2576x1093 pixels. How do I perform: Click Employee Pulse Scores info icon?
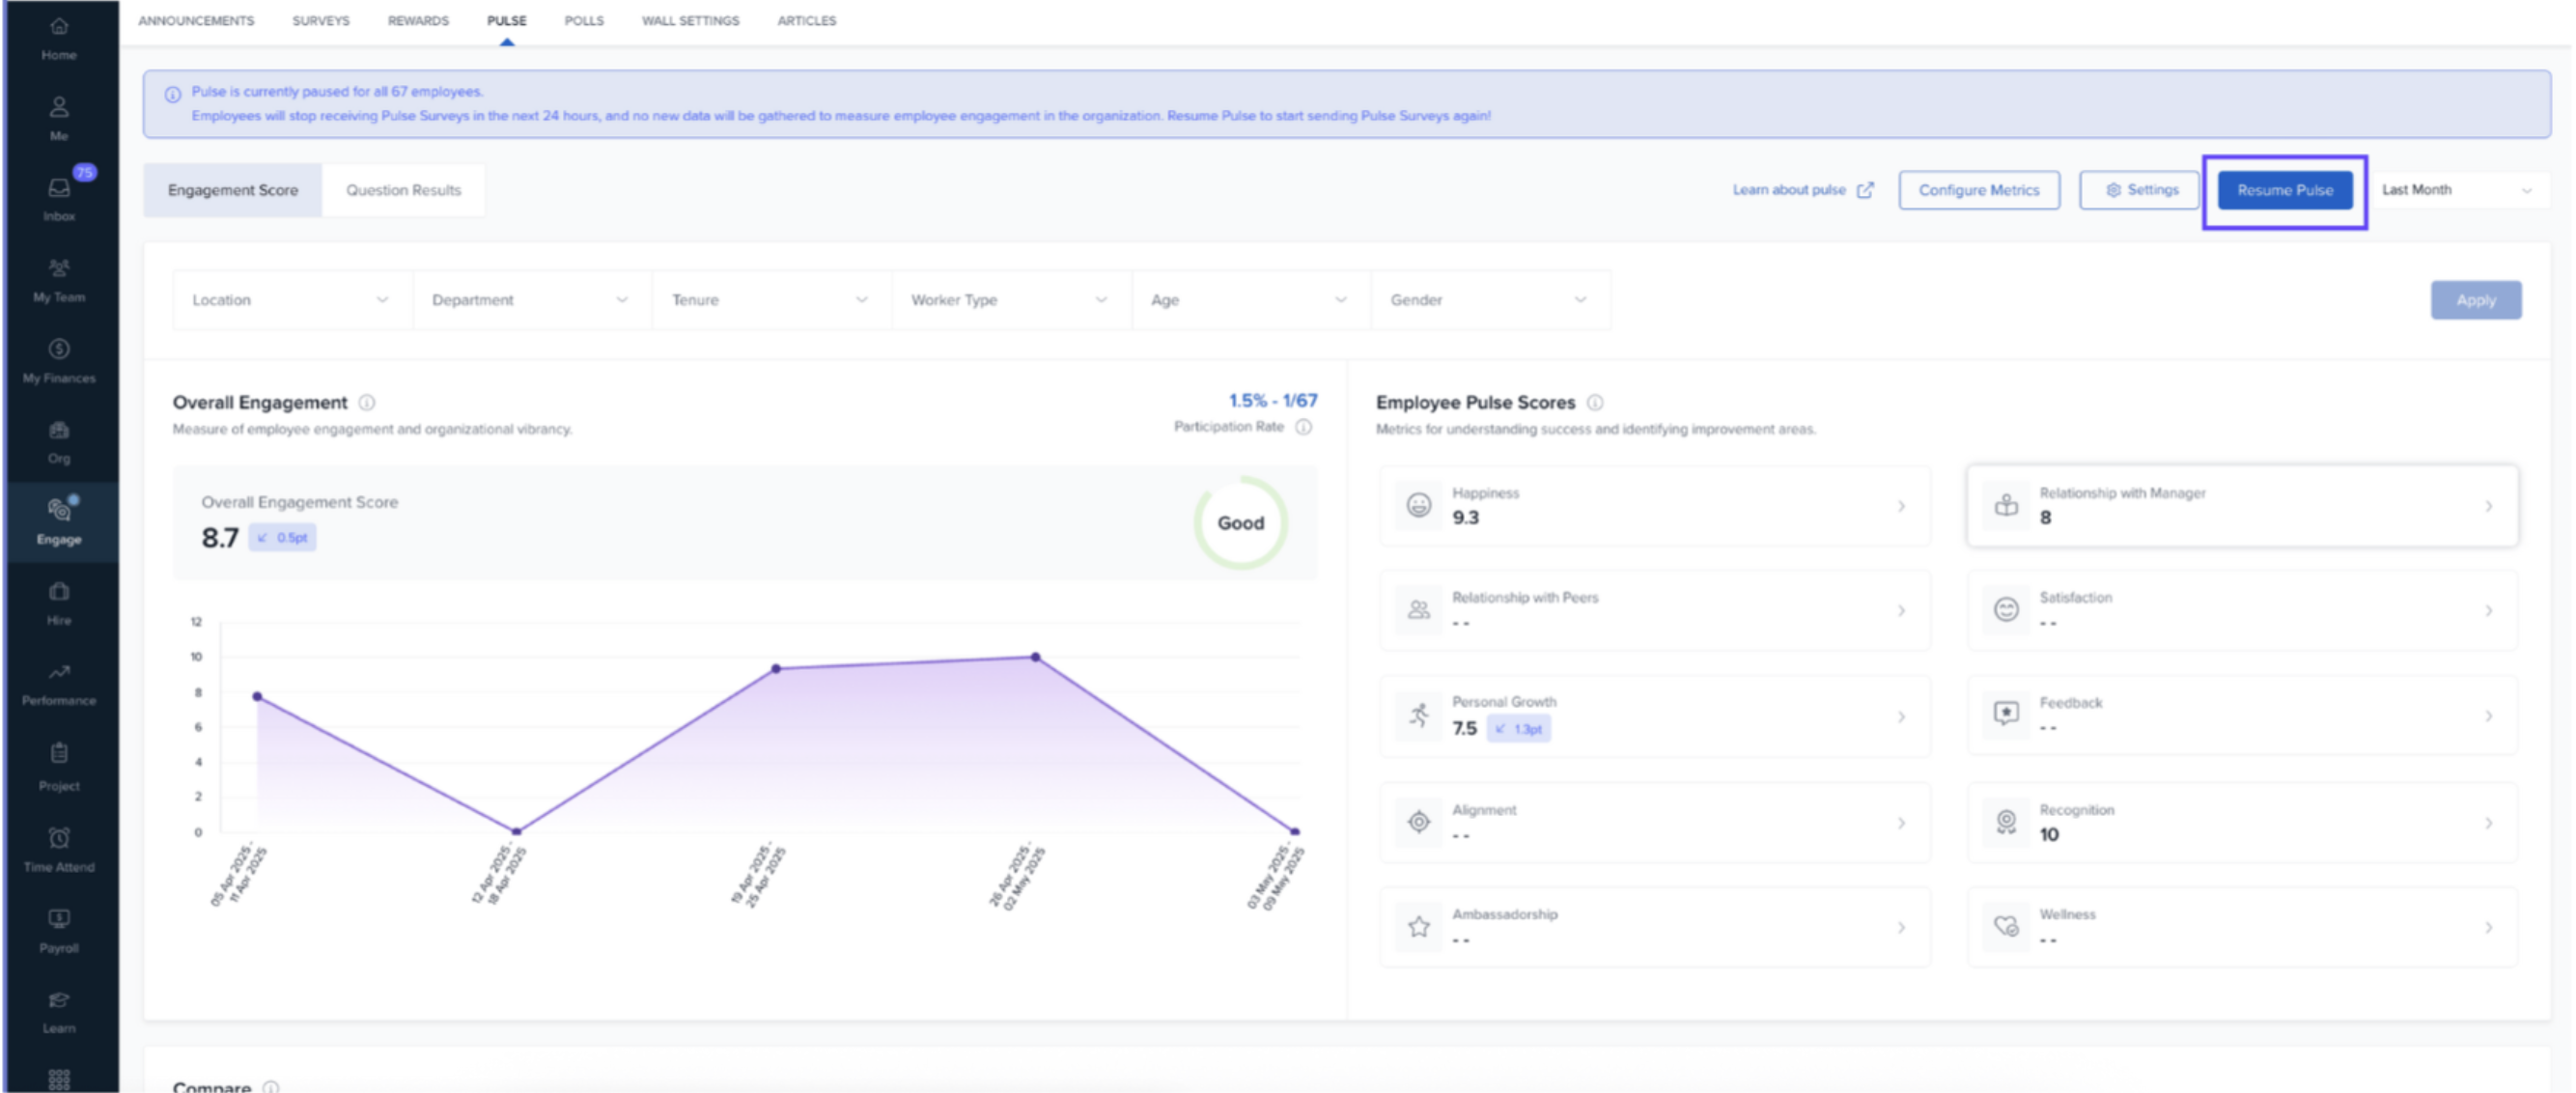pyautogui.click(x=1595, y=403)
